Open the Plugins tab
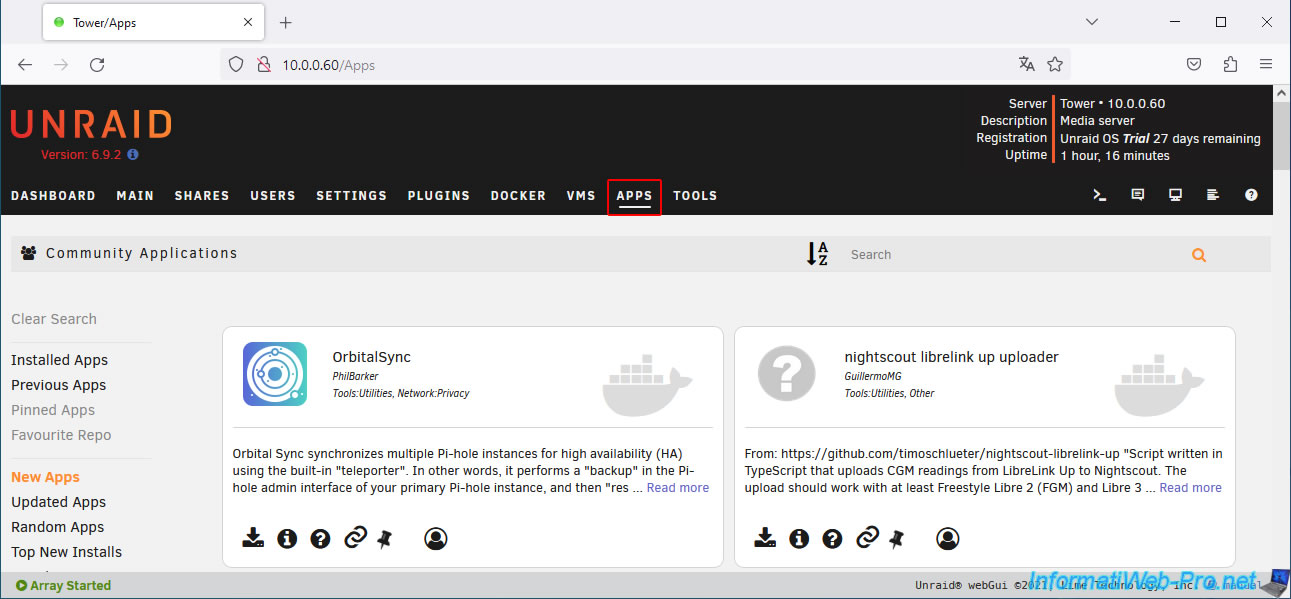Screen dimensions: 1291x599 438,196
